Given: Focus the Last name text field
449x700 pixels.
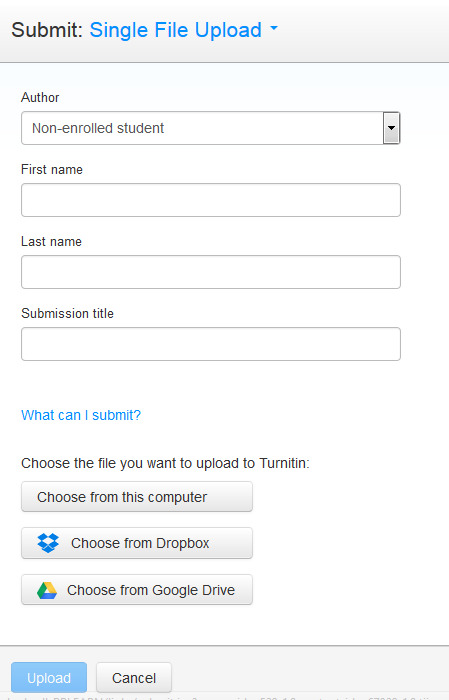Looking at the screenshot, I should coord(211,272).
